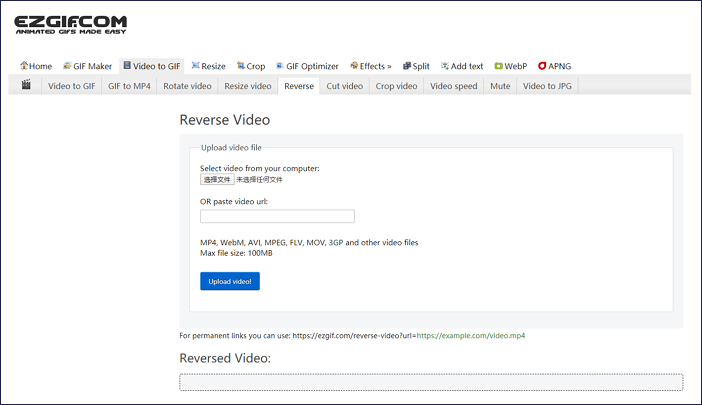702x405 pixels.
Task: Open the Split tool
Action: [x=416, y=66]
